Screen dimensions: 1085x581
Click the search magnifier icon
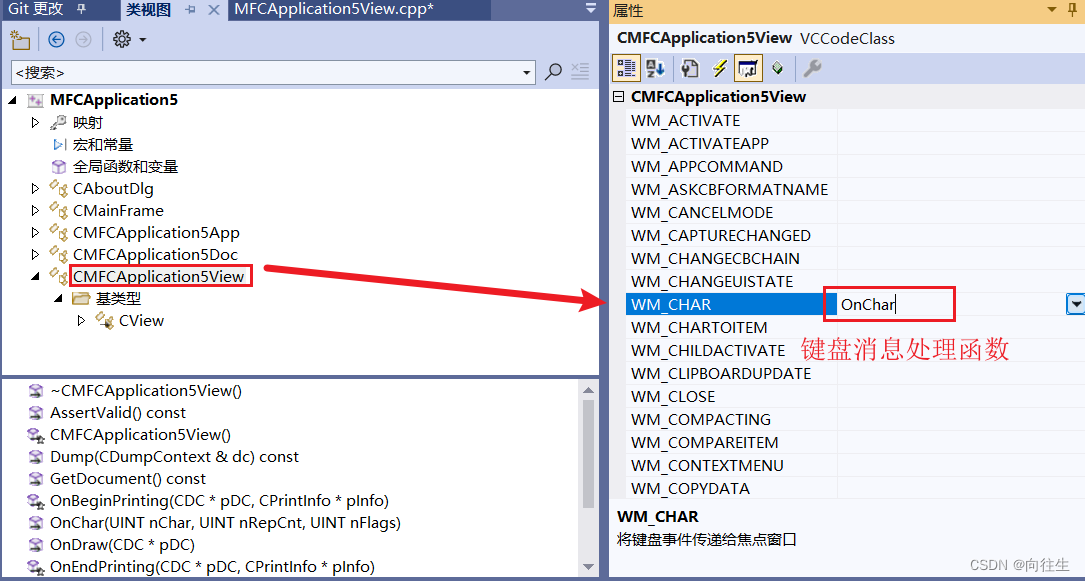tap(554, 71)
